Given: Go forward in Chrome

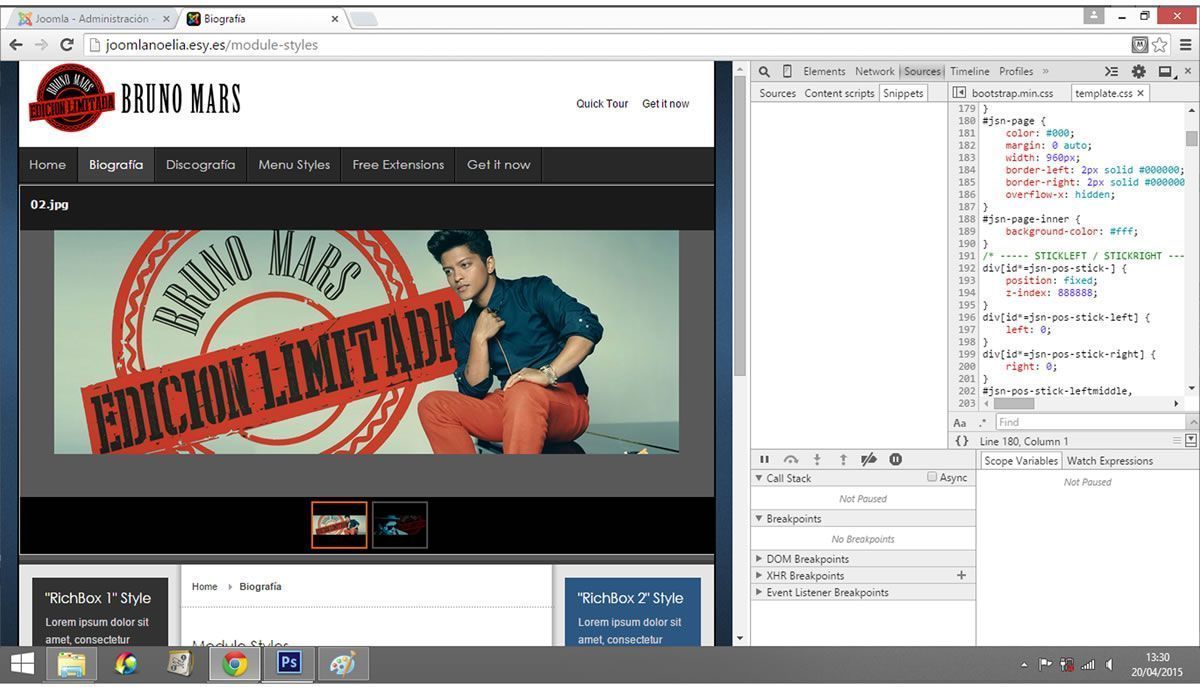Looking at the screenshot, I should coord(41,45).
